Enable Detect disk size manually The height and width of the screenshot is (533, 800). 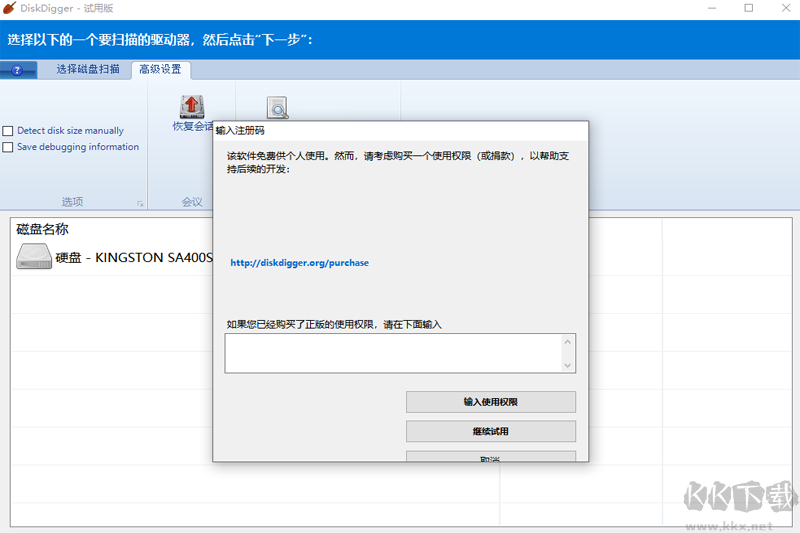[8, 131]
